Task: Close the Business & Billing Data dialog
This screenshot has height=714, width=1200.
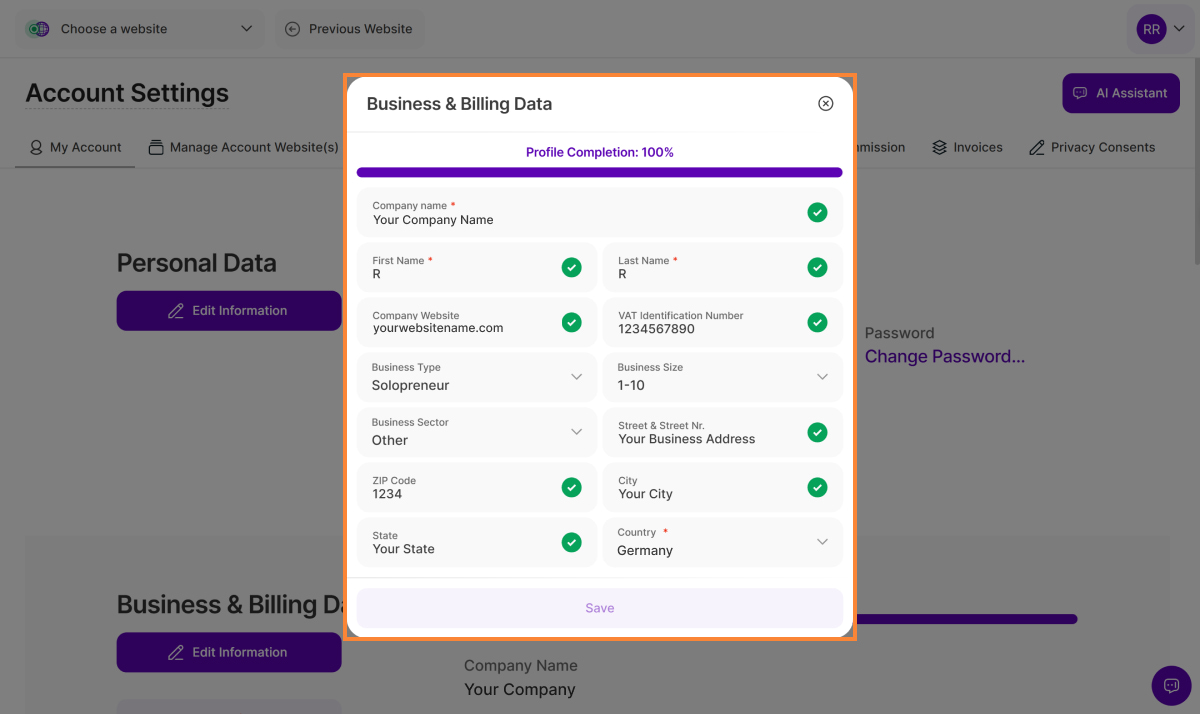Action: 825,104
